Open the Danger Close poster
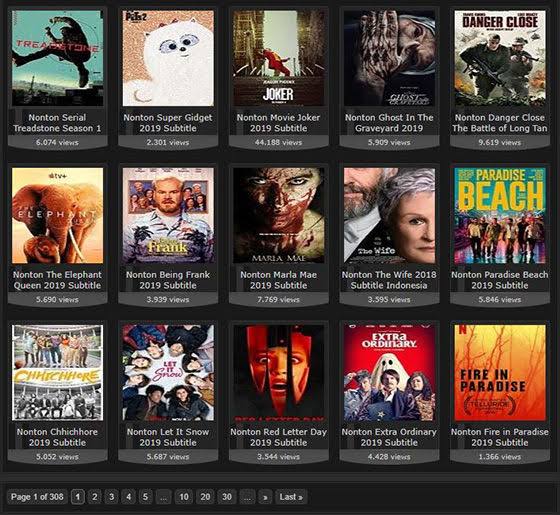 tap(500, 58)
